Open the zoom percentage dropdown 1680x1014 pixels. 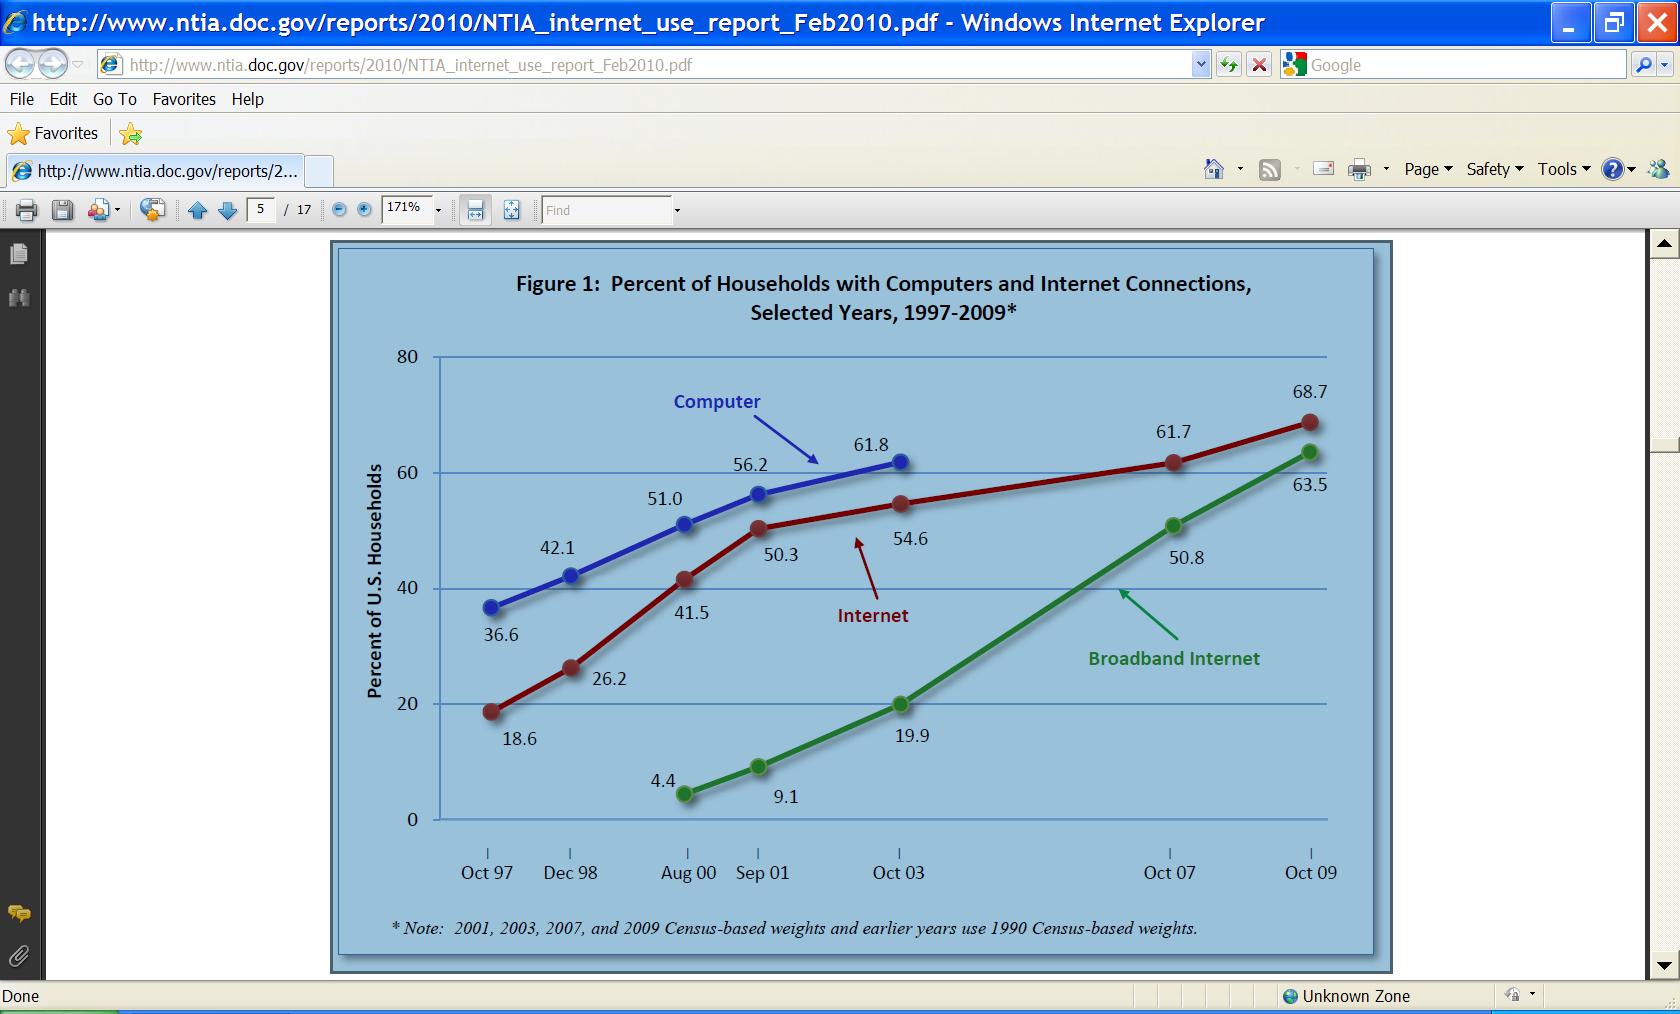[x=438, y=210]
